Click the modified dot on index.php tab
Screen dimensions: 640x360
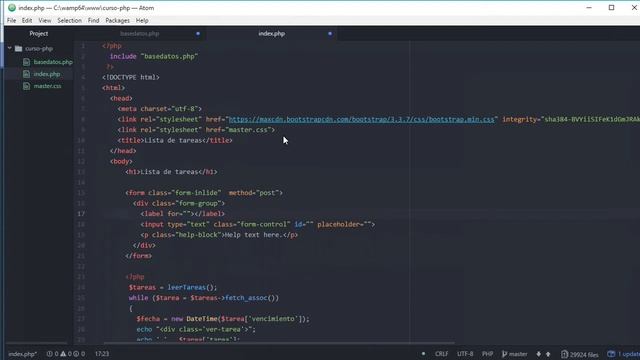click(330, 33)
